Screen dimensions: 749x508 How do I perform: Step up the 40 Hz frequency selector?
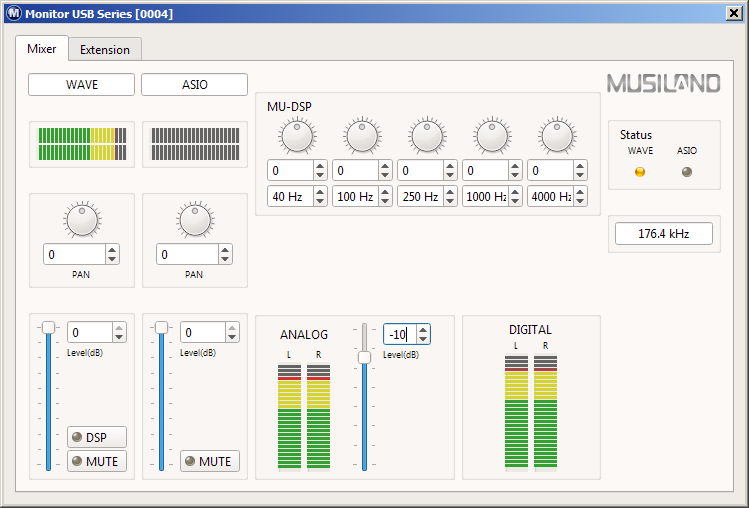point(320,192)
